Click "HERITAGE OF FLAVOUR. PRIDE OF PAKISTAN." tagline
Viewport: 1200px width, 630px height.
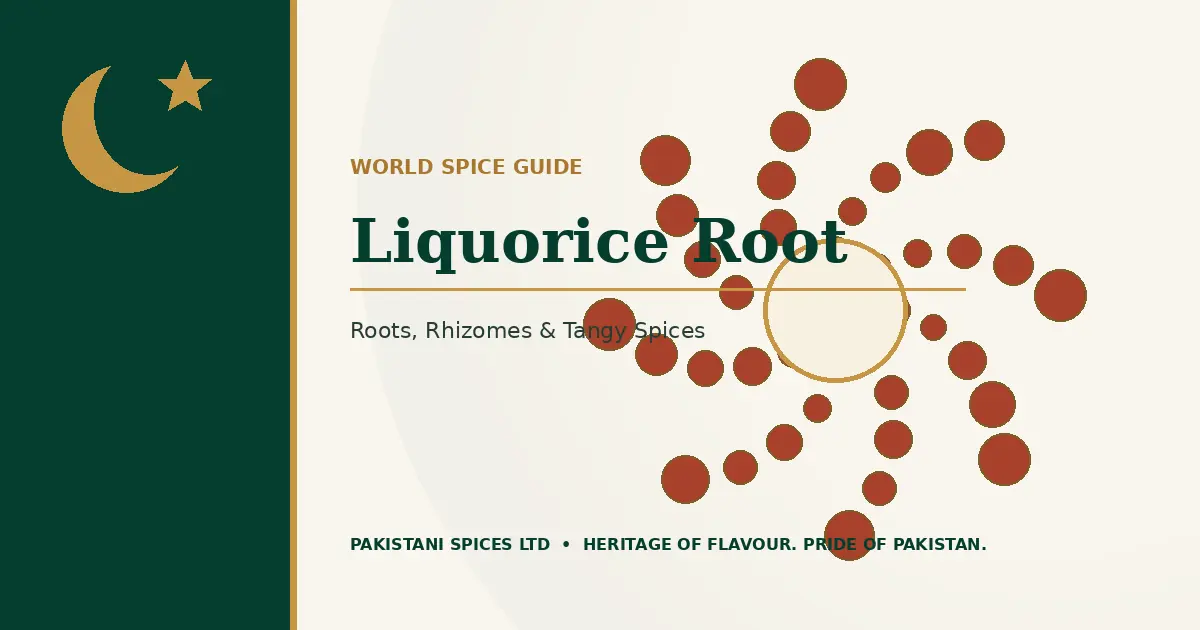tap(785, 545)
